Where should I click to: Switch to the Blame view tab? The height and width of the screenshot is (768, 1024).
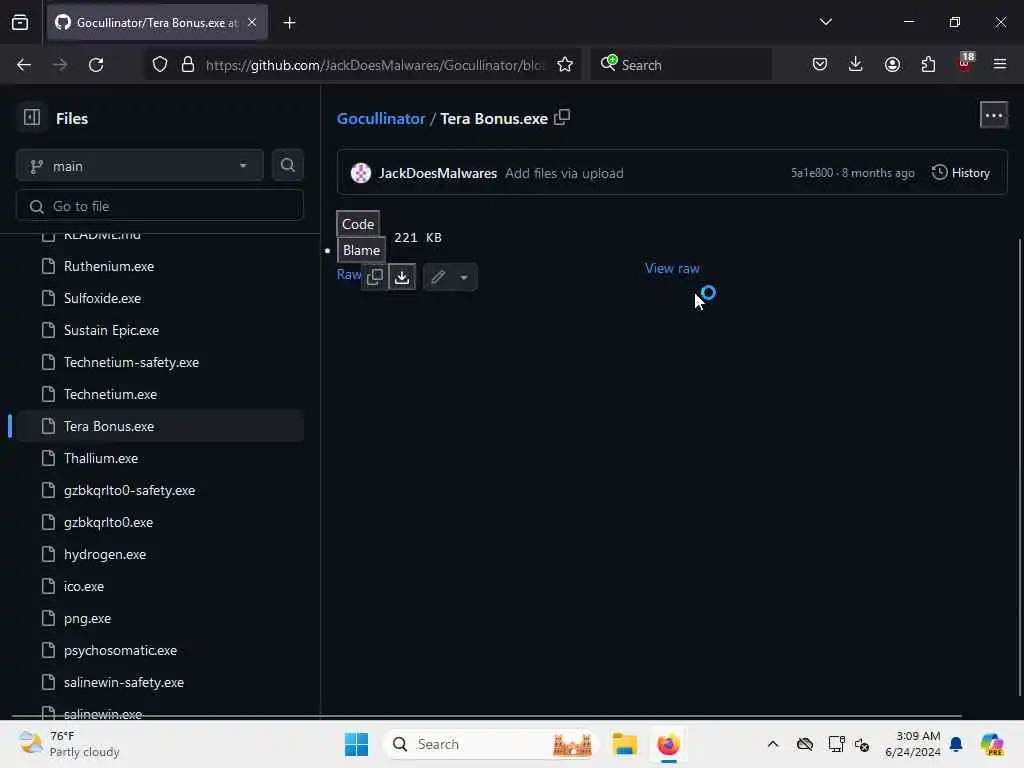[x=361, y=250]
